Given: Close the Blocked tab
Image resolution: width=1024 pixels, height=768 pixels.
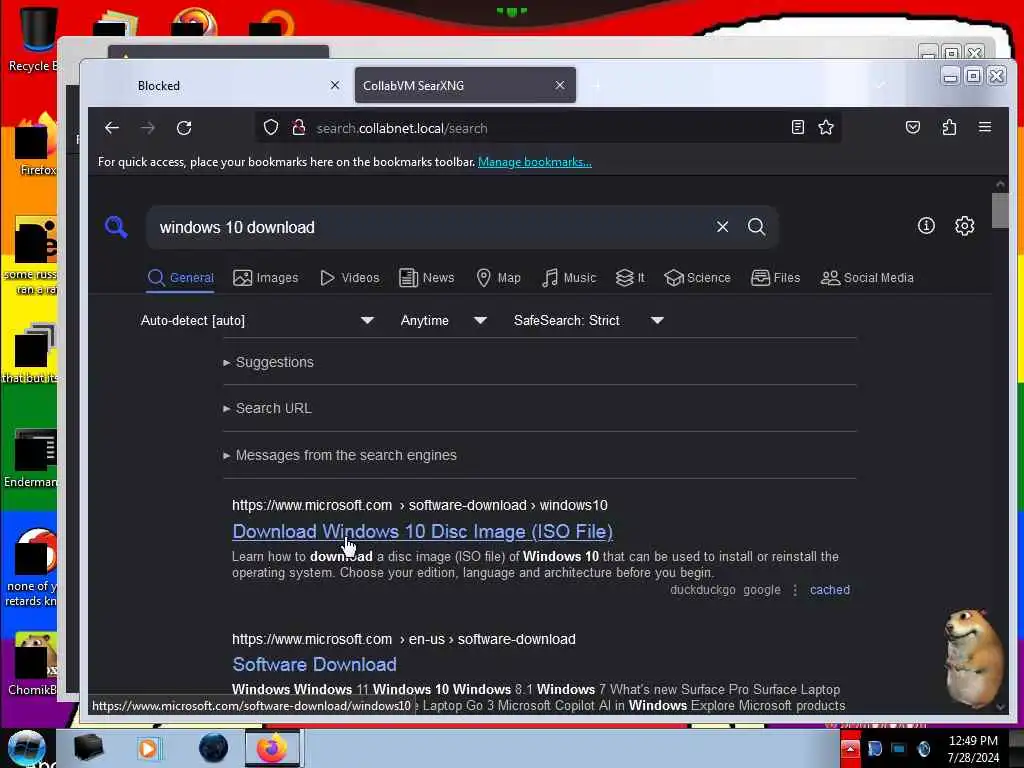Looking at the screenshot, I should click(335, 85).
